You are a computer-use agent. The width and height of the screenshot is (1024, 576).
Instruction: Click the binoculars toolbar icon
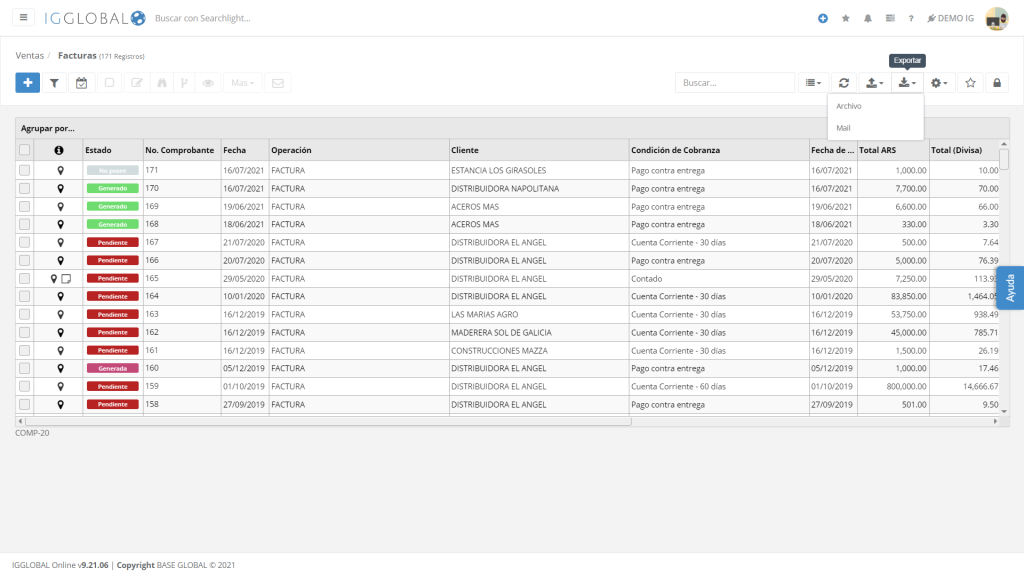161,83
